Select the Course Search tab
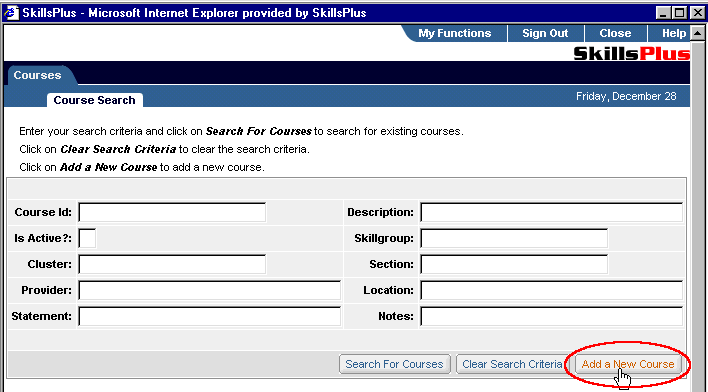This screenshot has height=392, width=708. coord(94,100)
